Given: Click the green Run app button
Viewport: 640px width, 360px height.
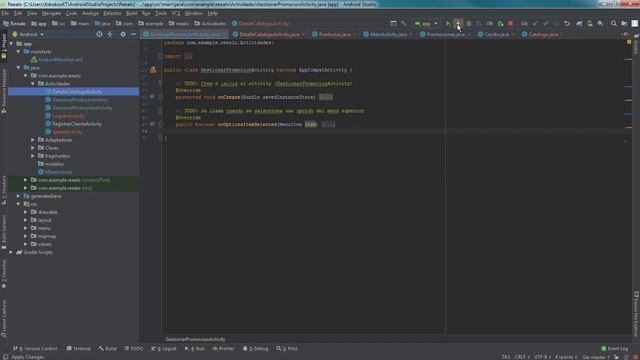Looking at the screenshot, I should click(448, 24).
